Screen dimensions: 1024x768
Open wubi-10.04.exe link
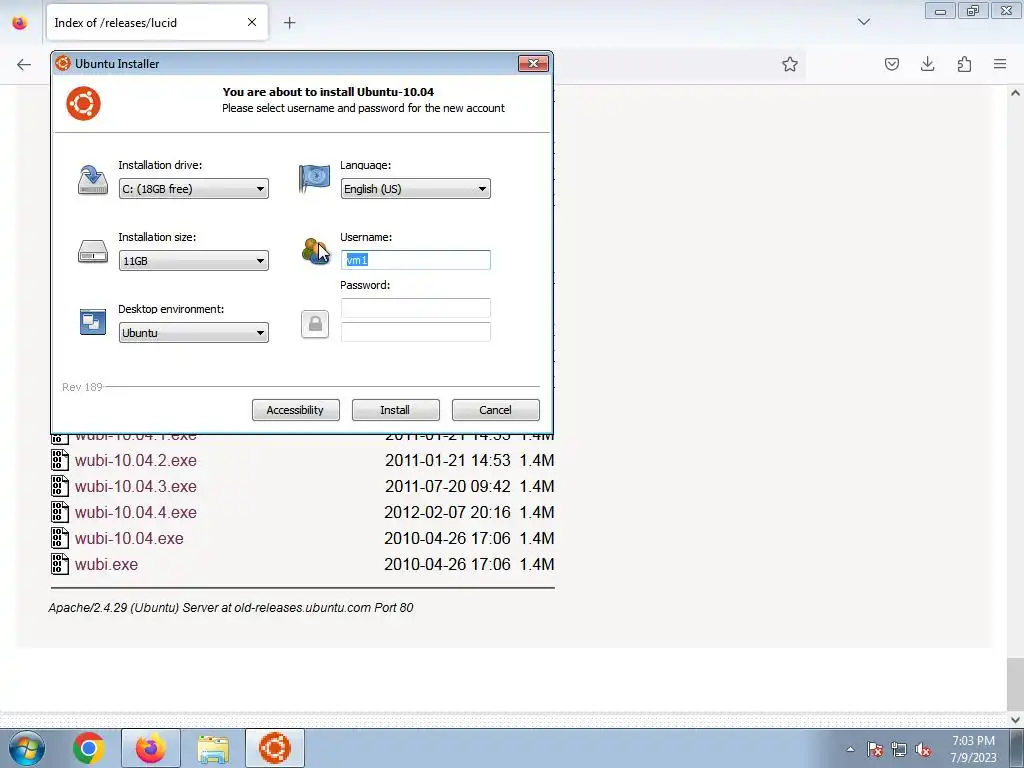[x=129, y=539]
